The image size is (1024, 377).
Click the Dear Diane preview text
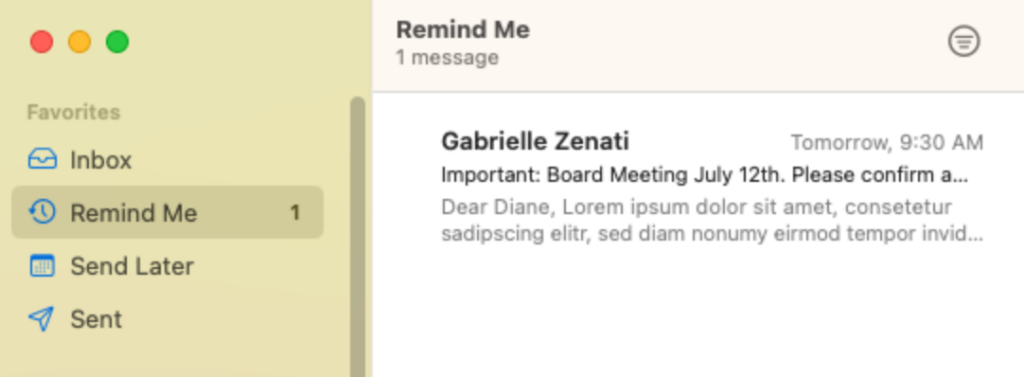click(x=712, y=220)
